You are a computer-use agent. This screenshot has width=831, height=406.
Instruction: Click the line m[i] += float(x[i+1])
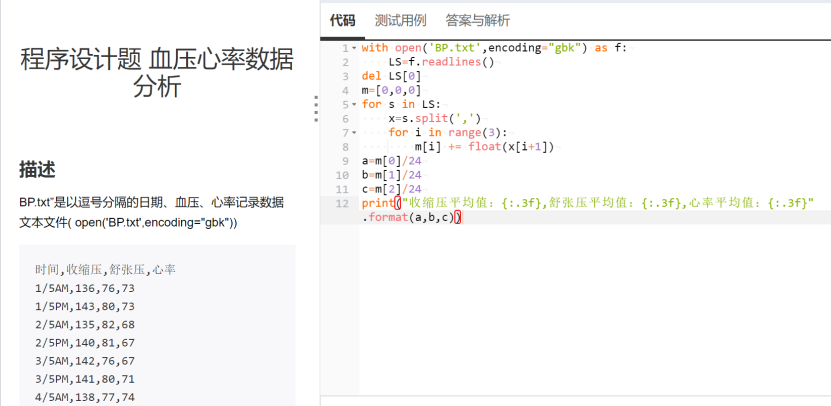pyautogui.click(x=484, y=147)
